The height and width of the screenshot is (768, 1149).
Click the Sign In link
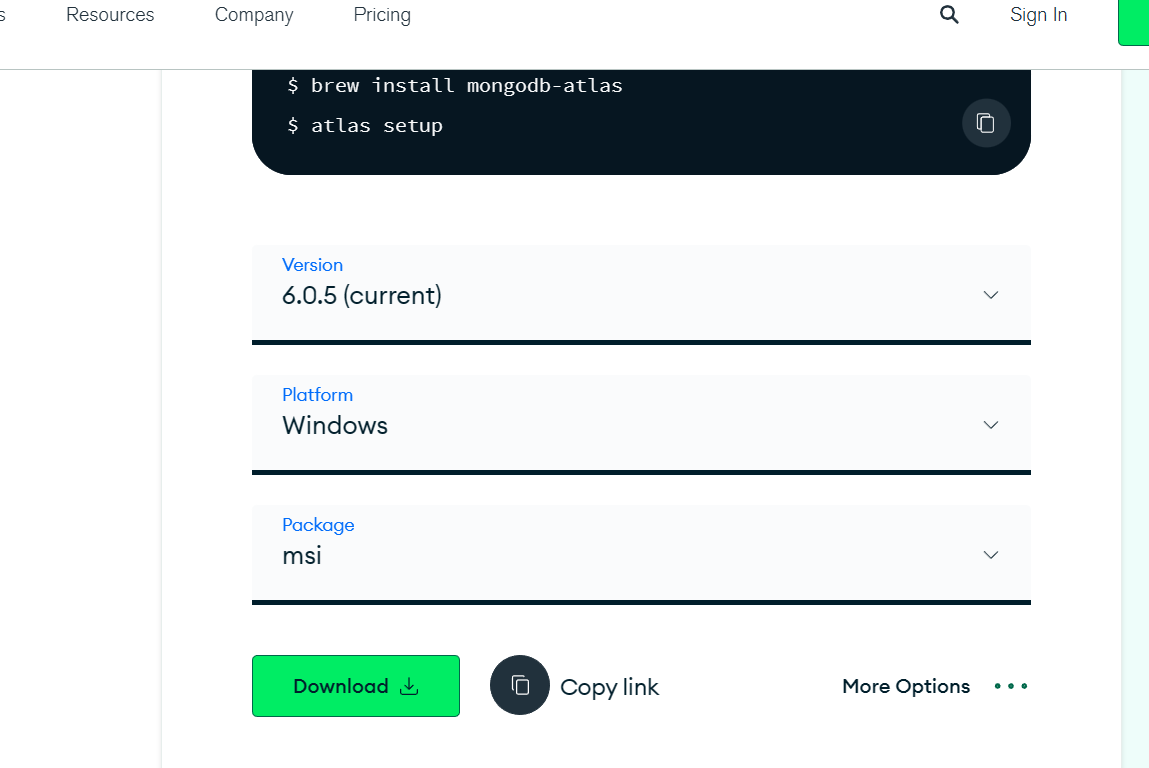[1038, 14]
